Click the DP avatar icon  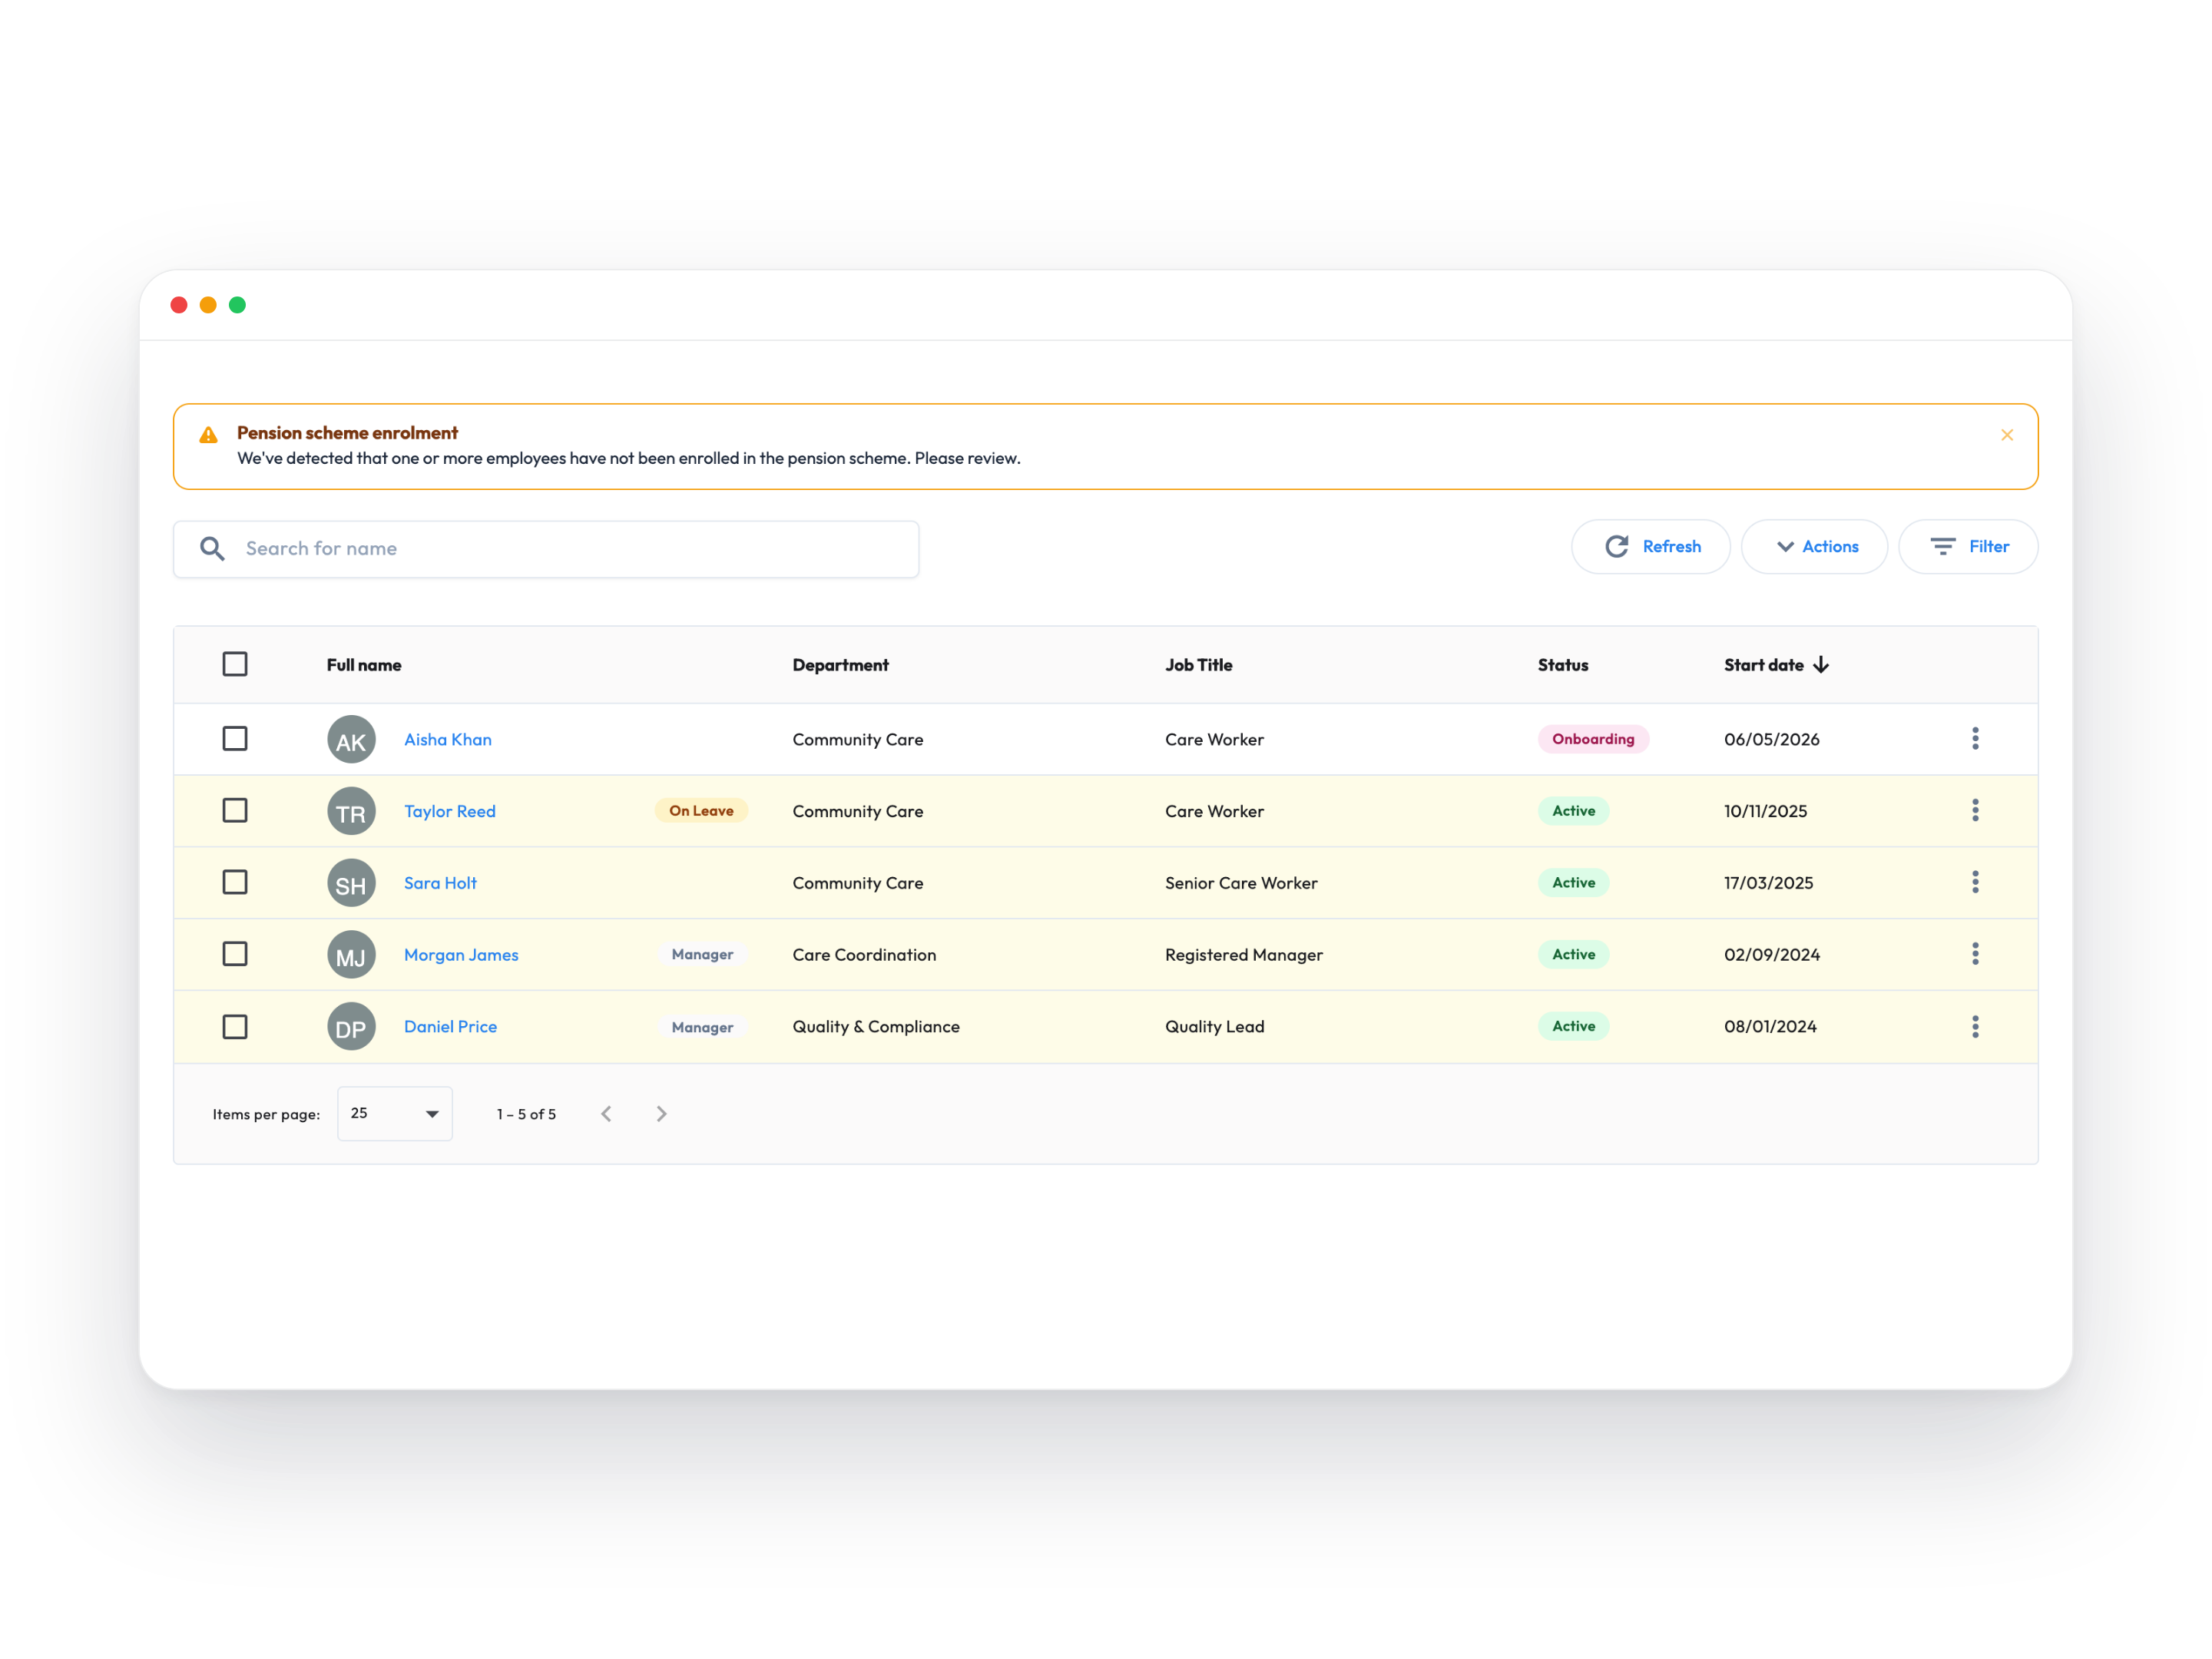(352, 1026)
